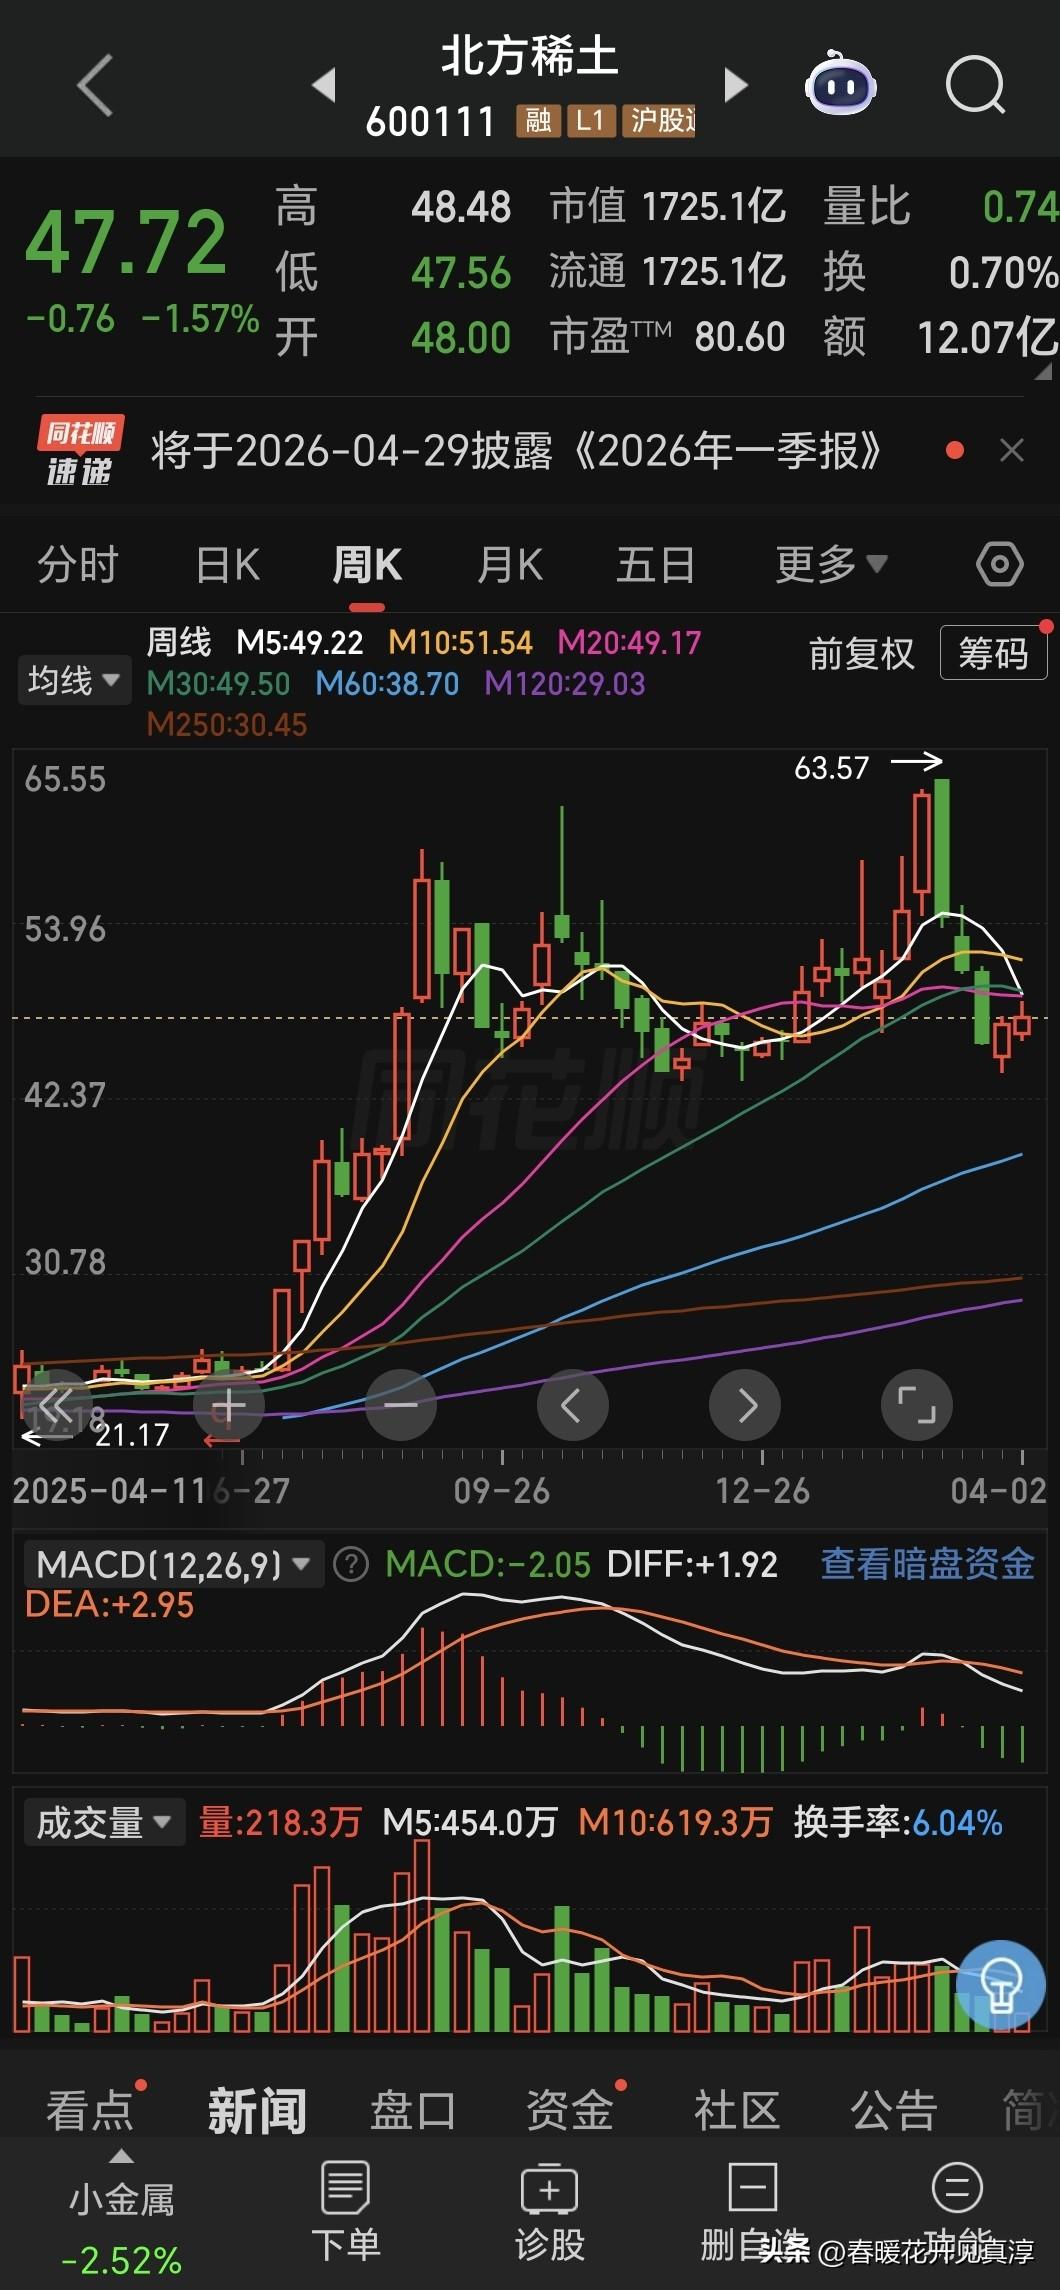The image size is (1060, 2290).
Task: Tap the red unread dot on news banner
Action: [955, 451]
